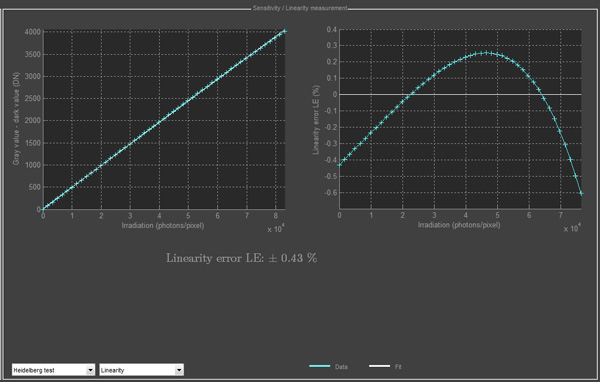Click the linearity error percentage plot
Screen dimensions: 600x382
point(460,119)
